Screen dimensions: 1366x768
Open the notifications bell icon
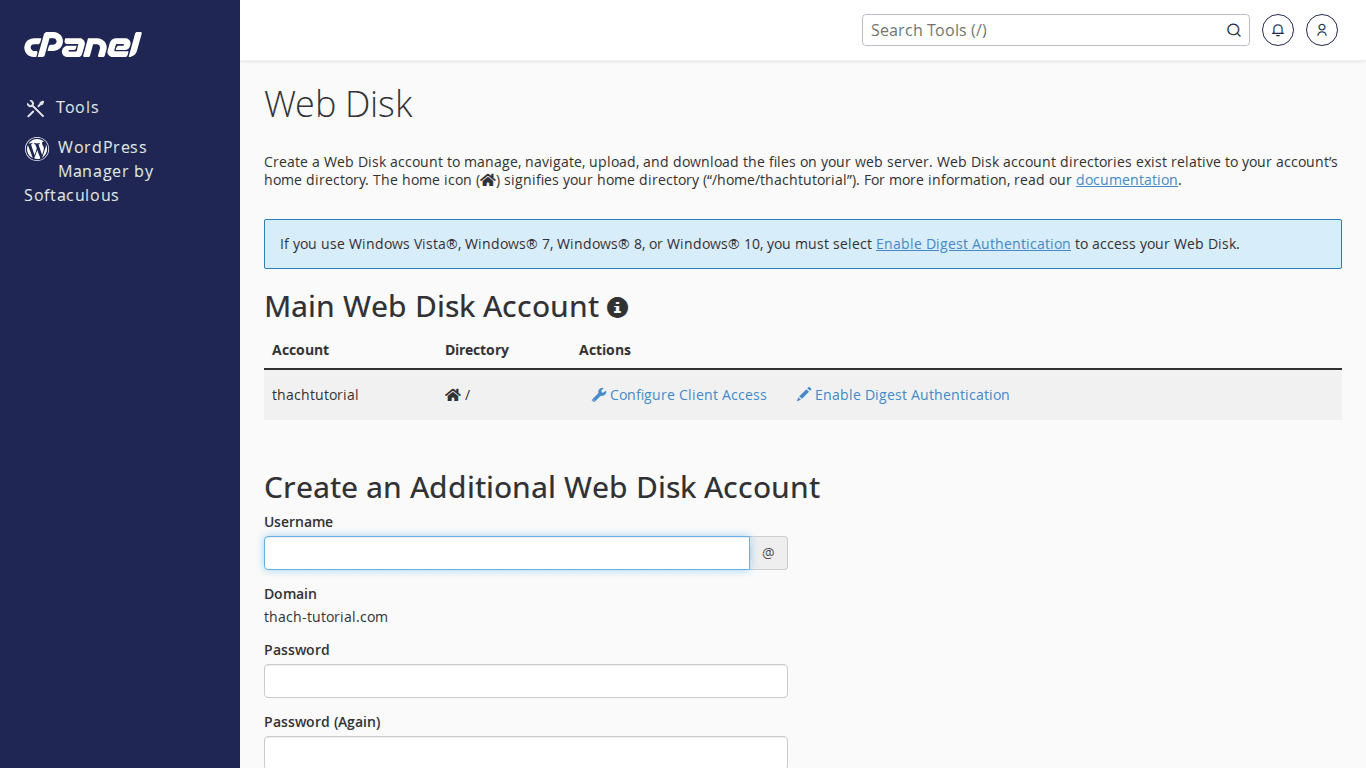pos(1277,30)
